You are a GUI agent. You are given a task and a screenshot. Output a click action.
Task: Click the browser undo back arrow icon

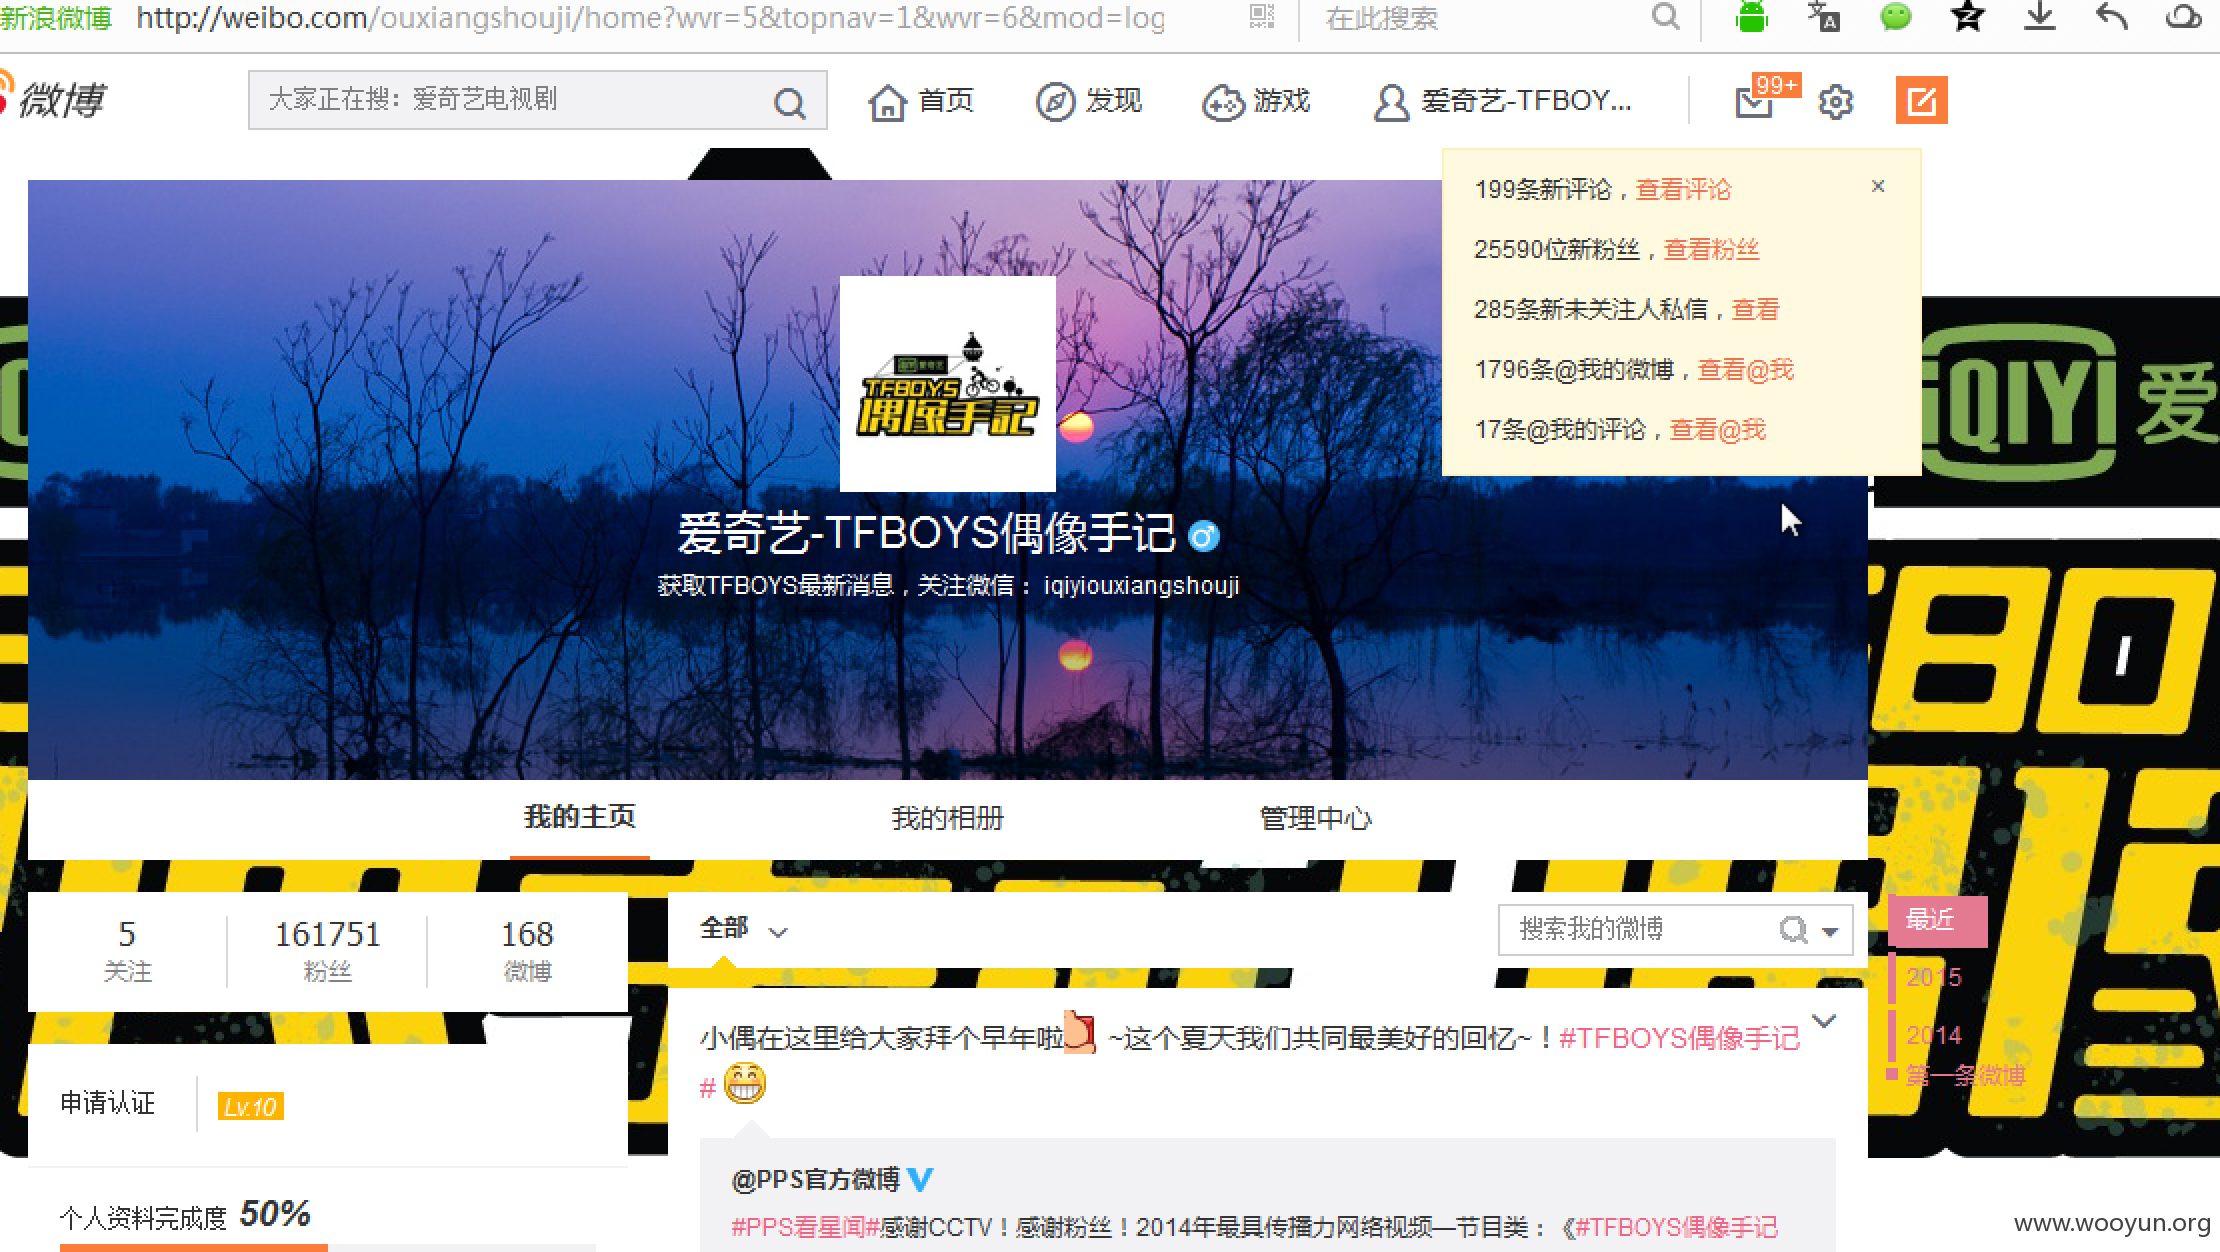coord(2111,16)
